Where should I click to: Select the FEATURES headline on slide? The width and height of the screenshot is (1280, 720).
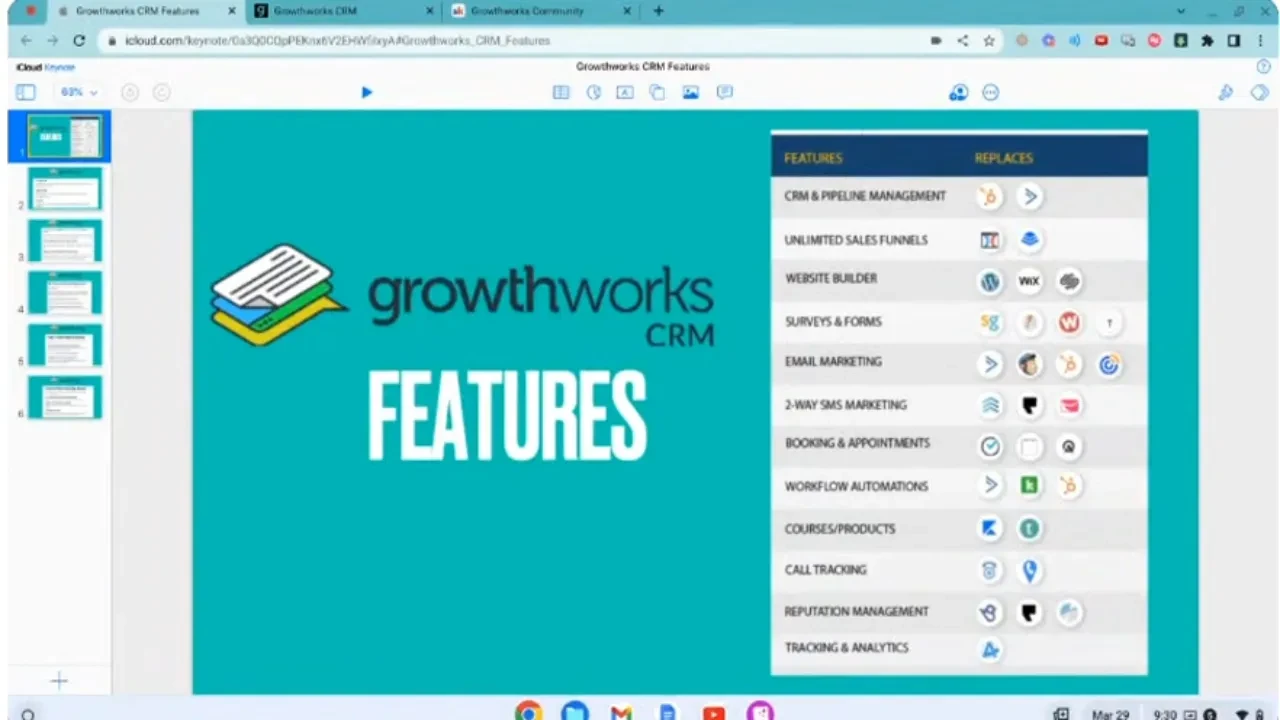[x=507, y=415]
